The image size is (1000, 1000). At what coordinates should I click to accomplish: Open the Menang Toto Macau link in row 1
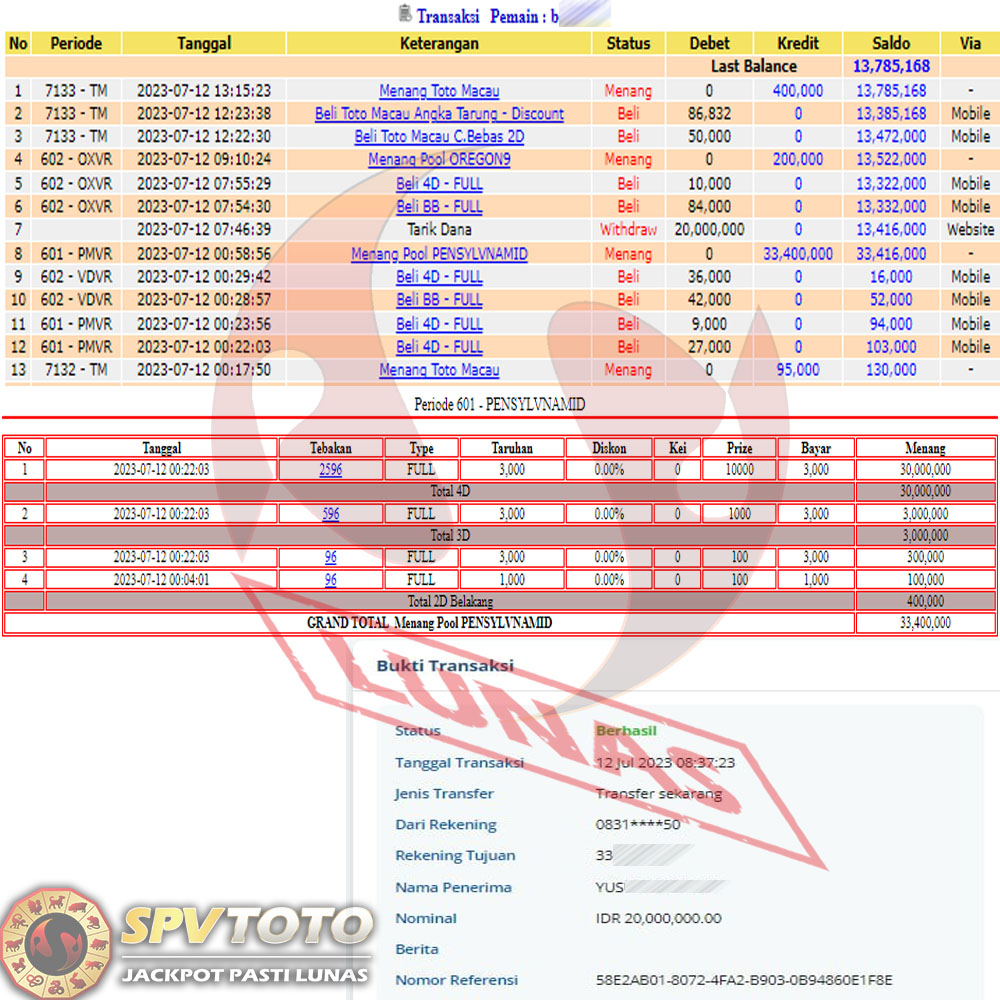[439, 91]
